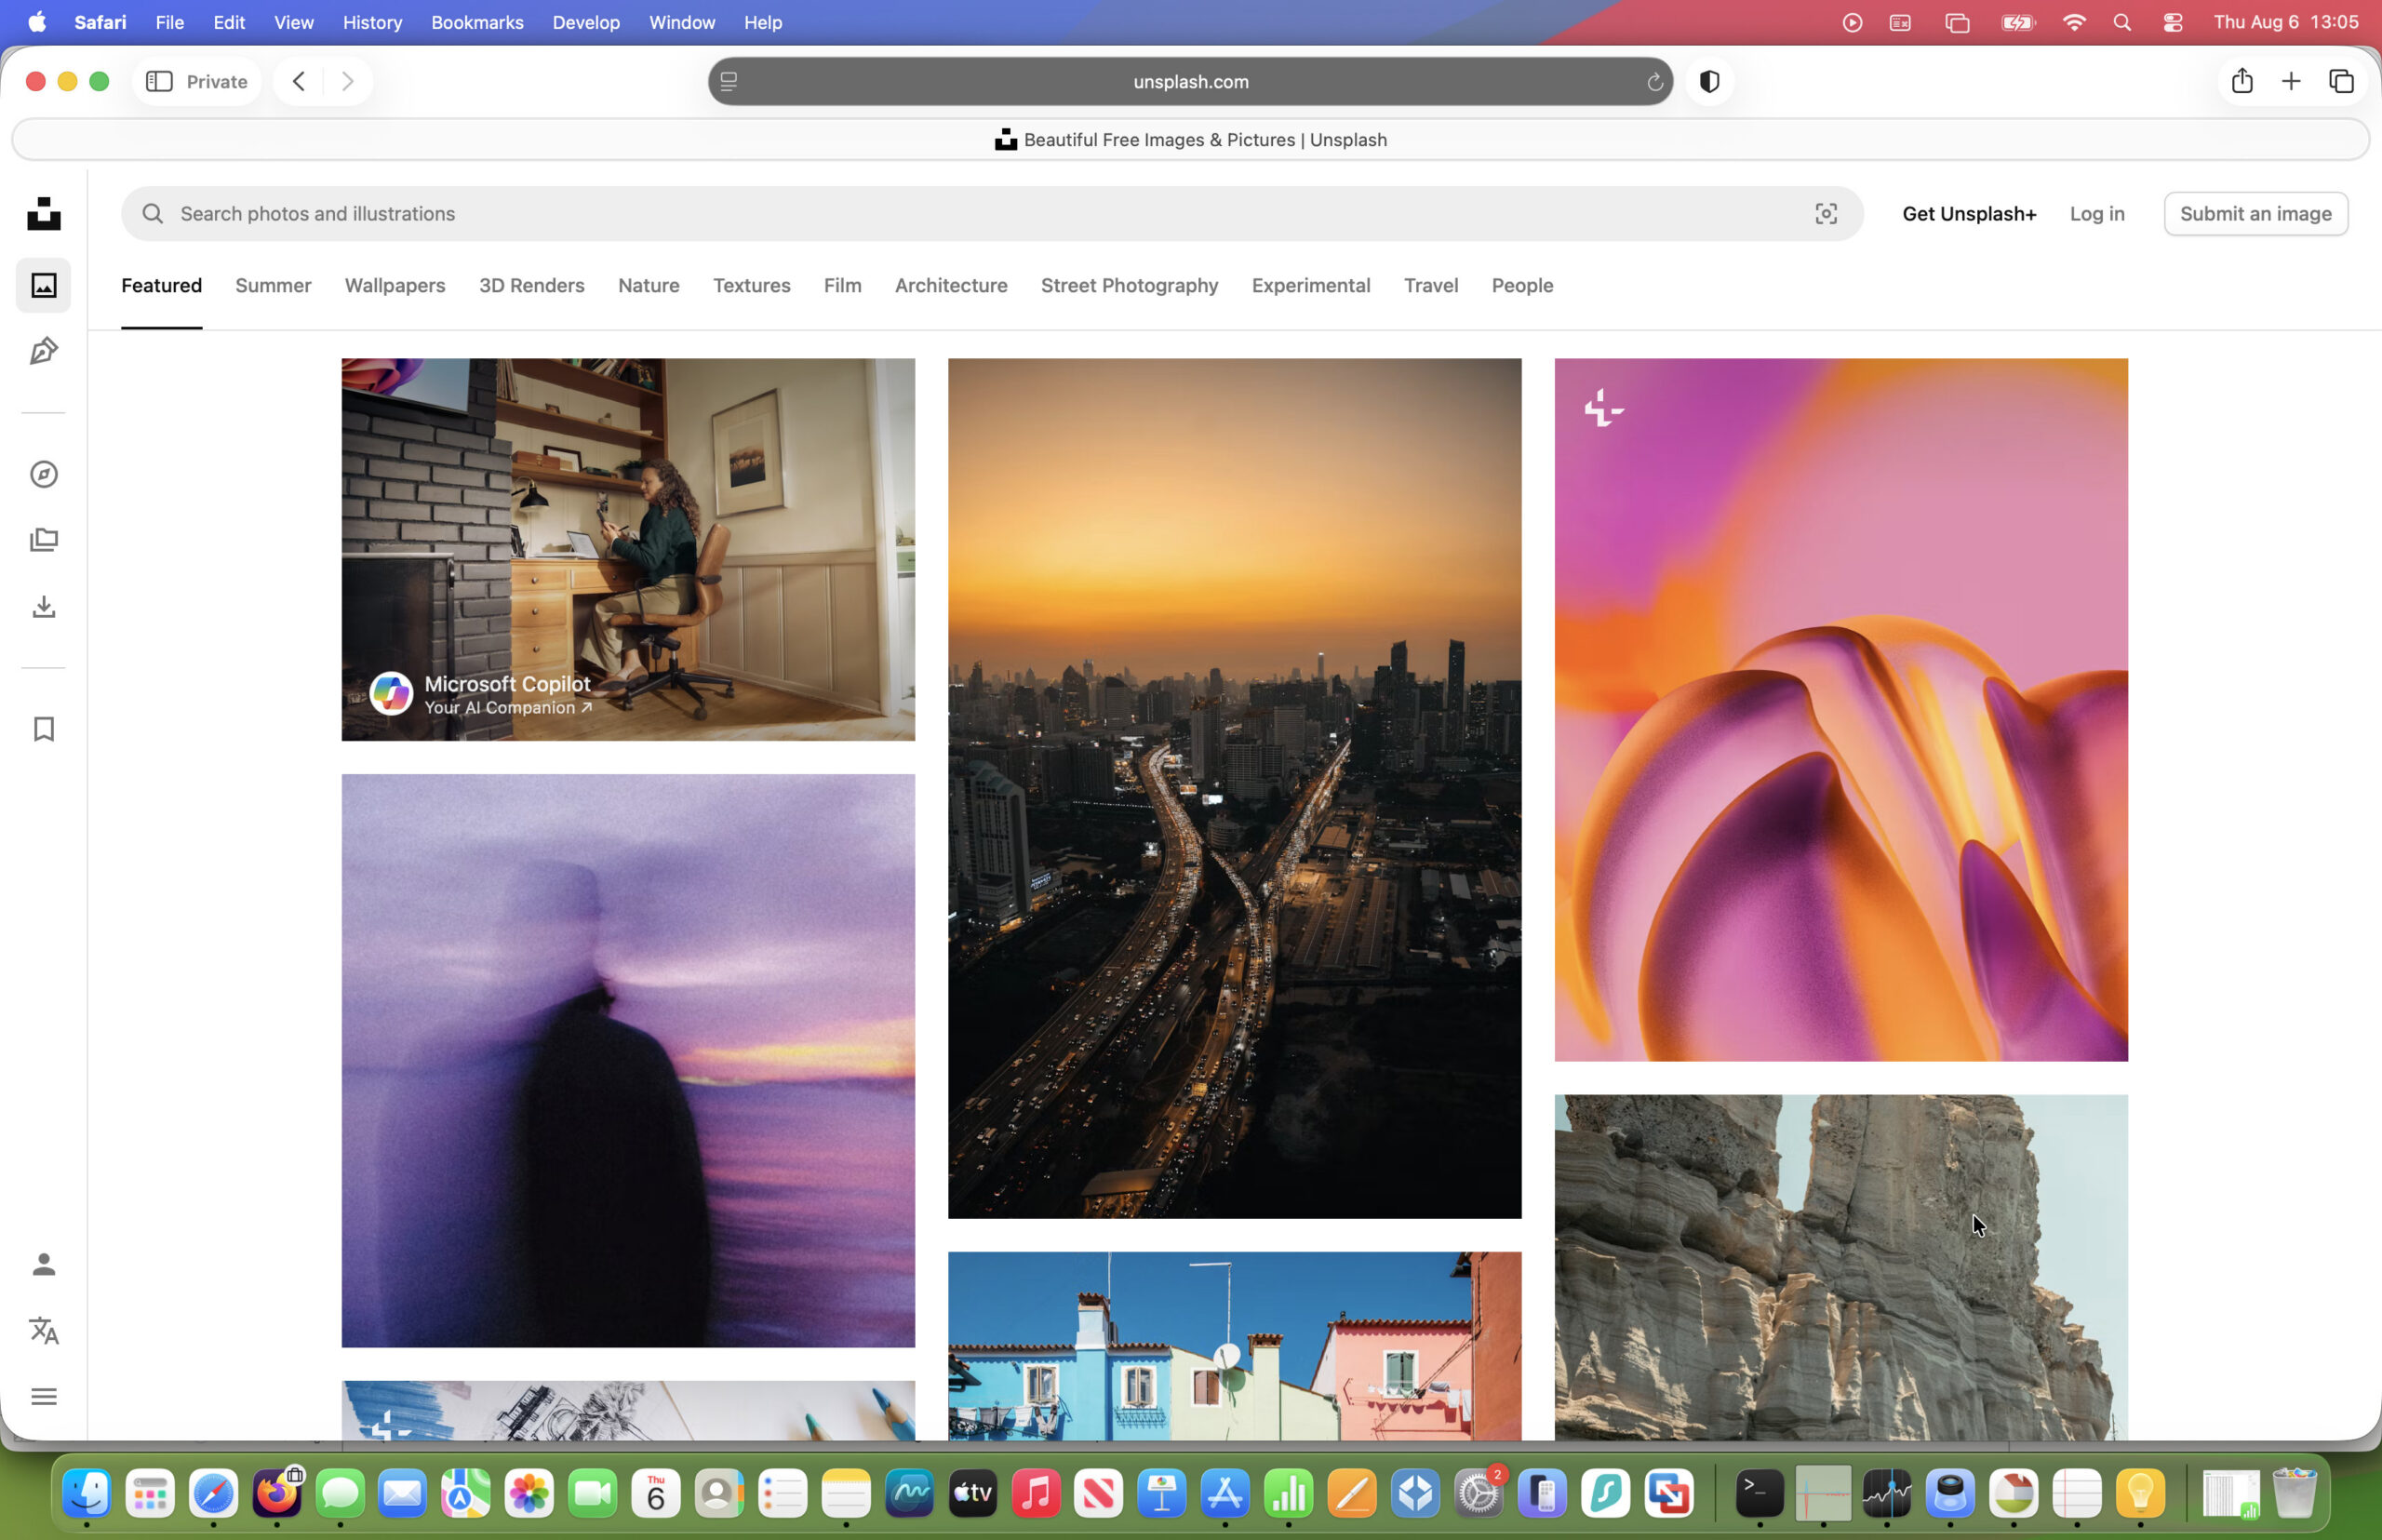
Task: Switch to the Textures tab
Action: tap(751, 285)
